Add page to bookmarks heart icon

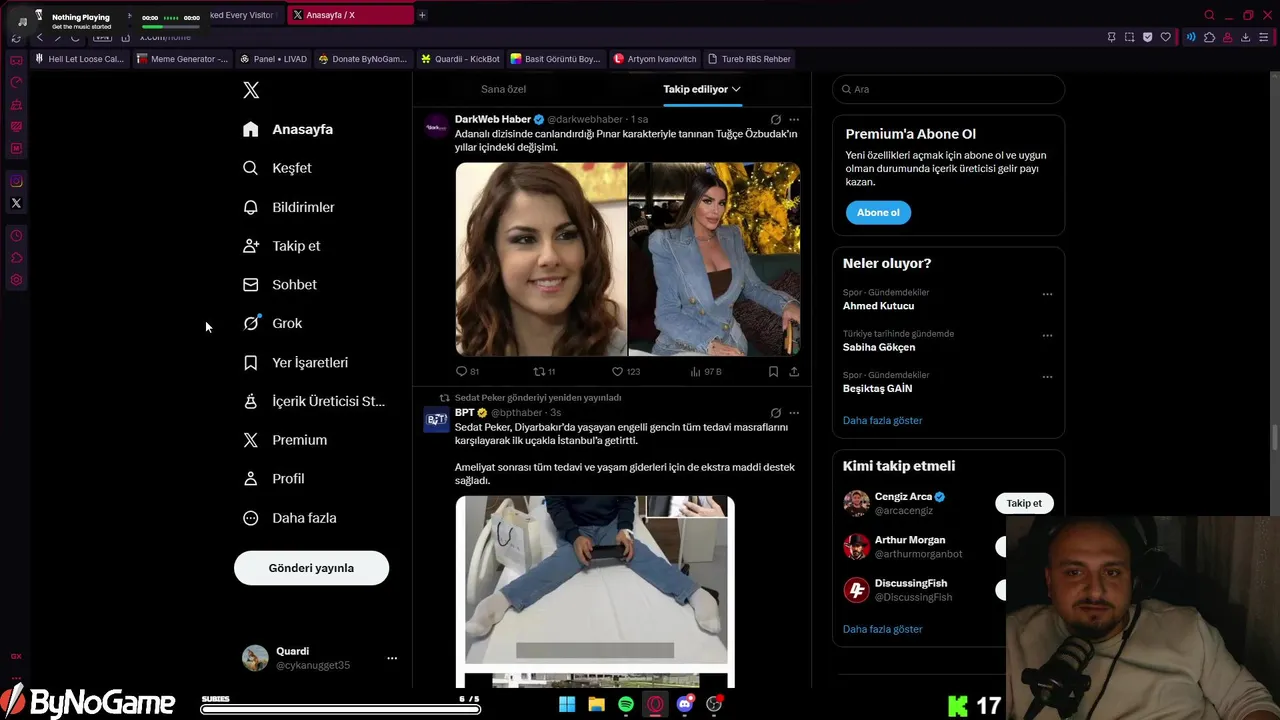tap(1165, 37)
